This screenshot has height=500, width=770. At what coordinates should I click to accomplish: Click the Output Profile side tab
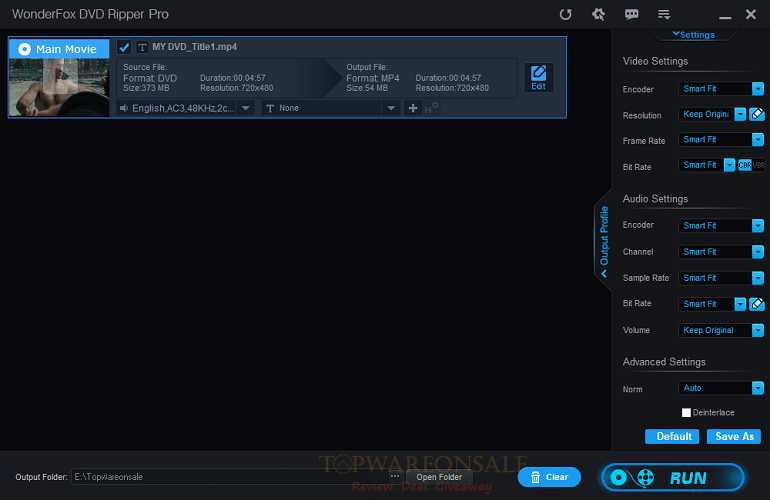coord(604,241)
